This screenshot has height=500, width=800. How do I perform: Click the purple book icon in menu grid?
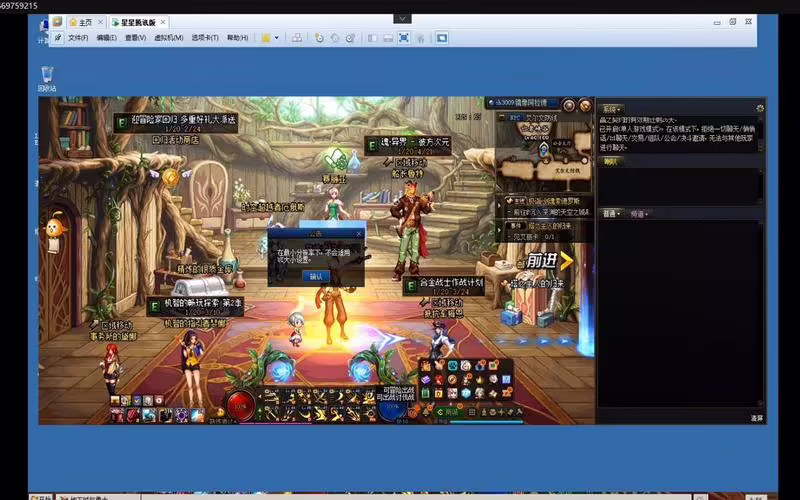(x=426, y=380)
